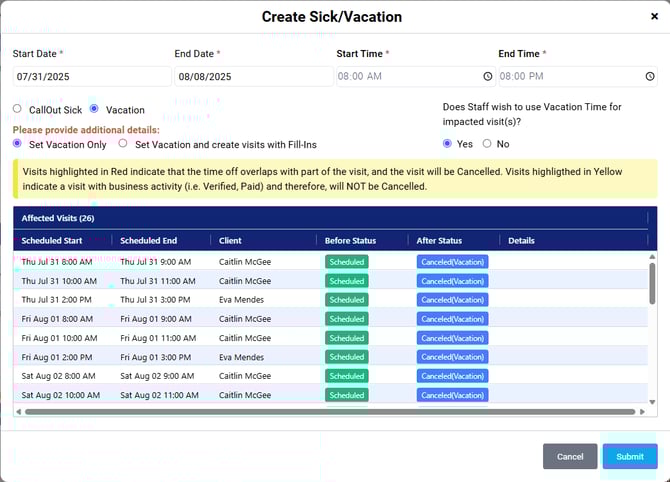The image size is (670, 482).
Task: Click the vertical scrollbar of visits table
Action: [x=652, y=300]
